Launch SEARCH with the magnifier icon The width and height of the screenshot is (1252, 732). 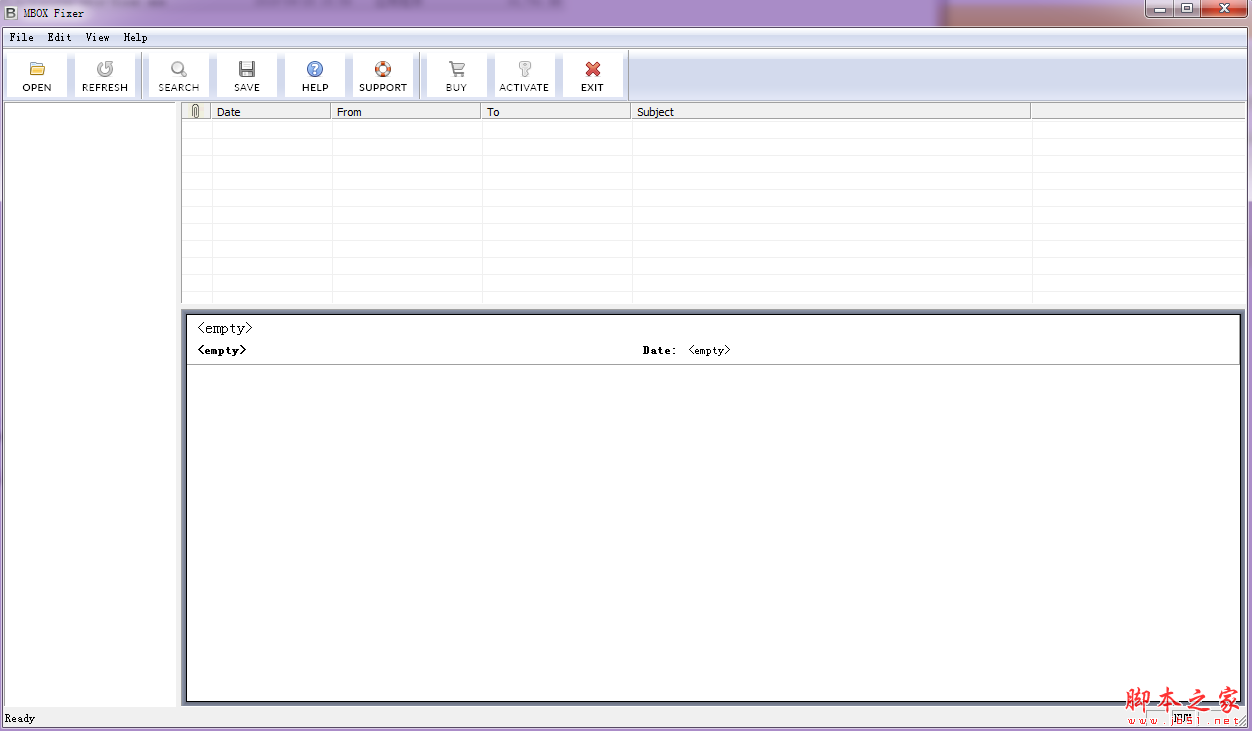(179, 76)
